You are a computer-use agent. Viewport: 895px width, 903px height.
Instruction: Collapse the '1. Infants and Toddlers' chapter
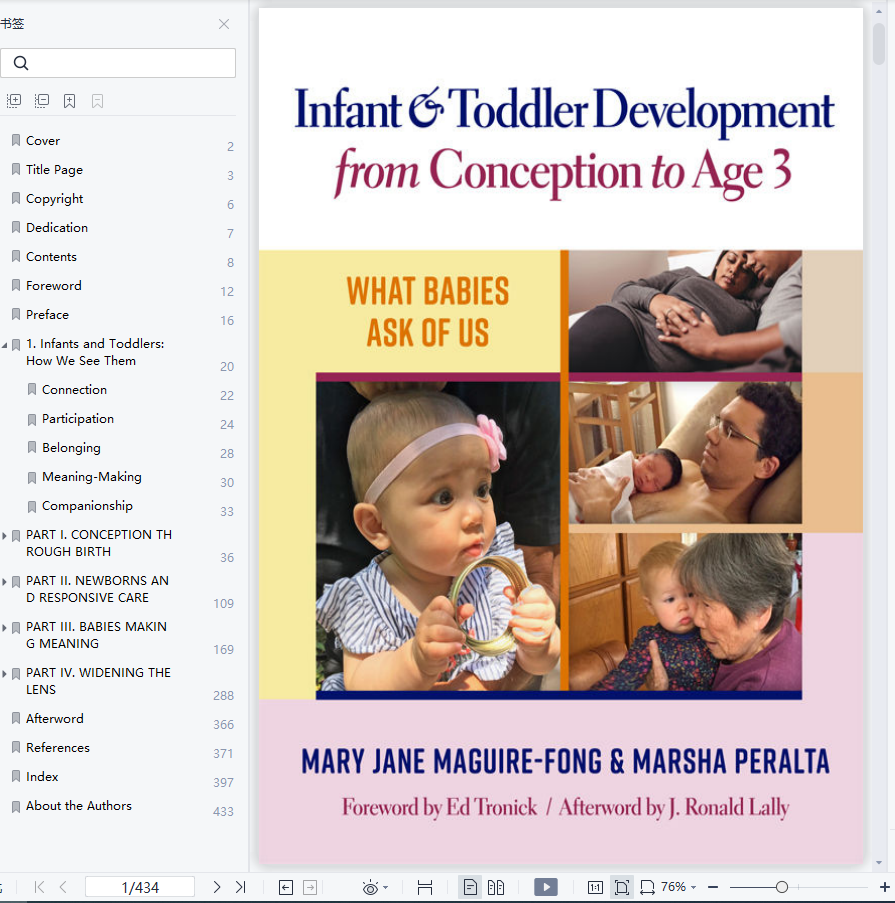[x=5, y=346]
